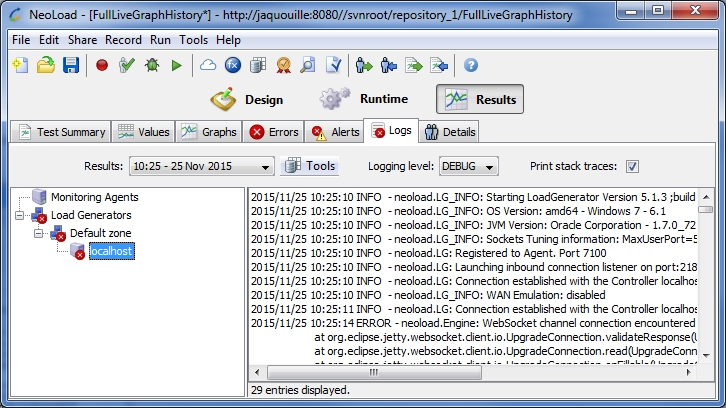Select Monitoring Agents in the tree
The image size is (726, 408).
coord(94,197)
